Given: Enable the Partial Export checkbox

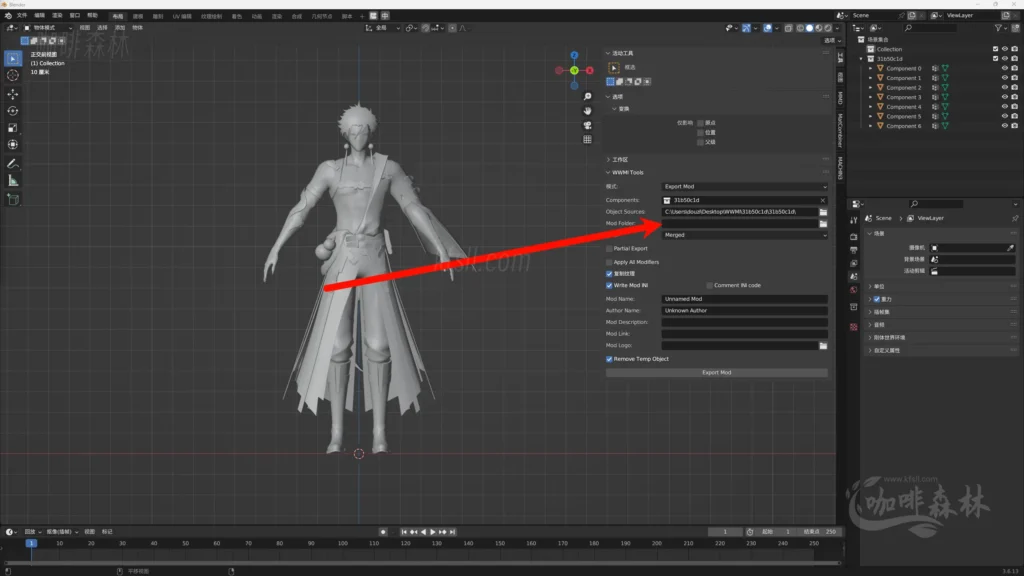Looking at the screenshot, I should tap(610, 248).
